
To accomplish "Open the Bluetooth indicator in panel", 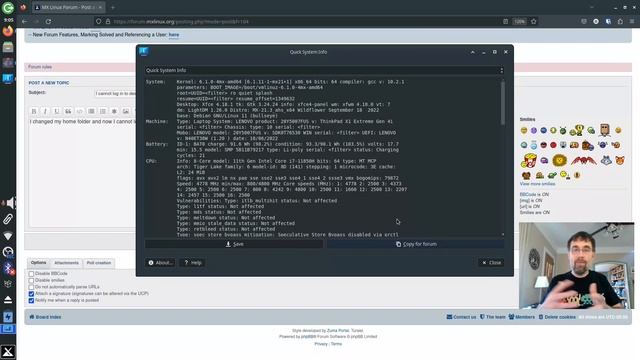I will pyautogui.click(x=8, y=268).
